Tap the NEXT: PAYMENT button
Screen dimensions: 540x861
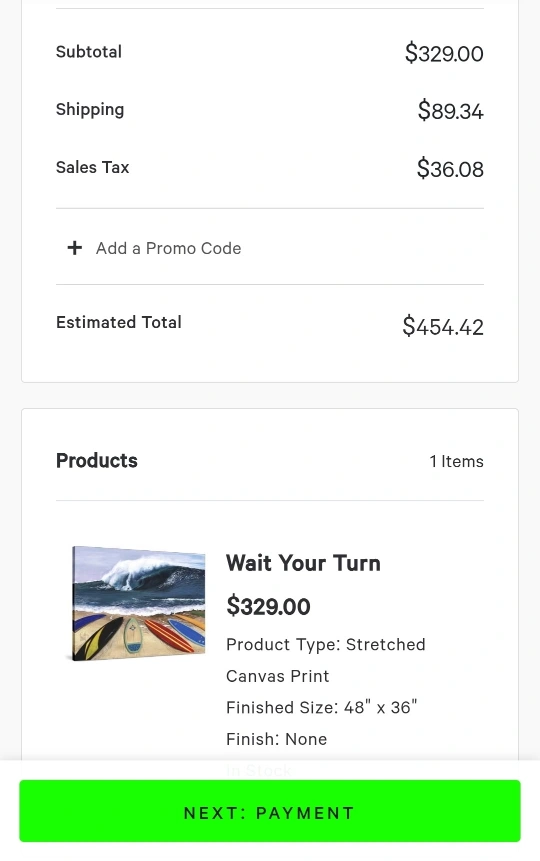270,812
